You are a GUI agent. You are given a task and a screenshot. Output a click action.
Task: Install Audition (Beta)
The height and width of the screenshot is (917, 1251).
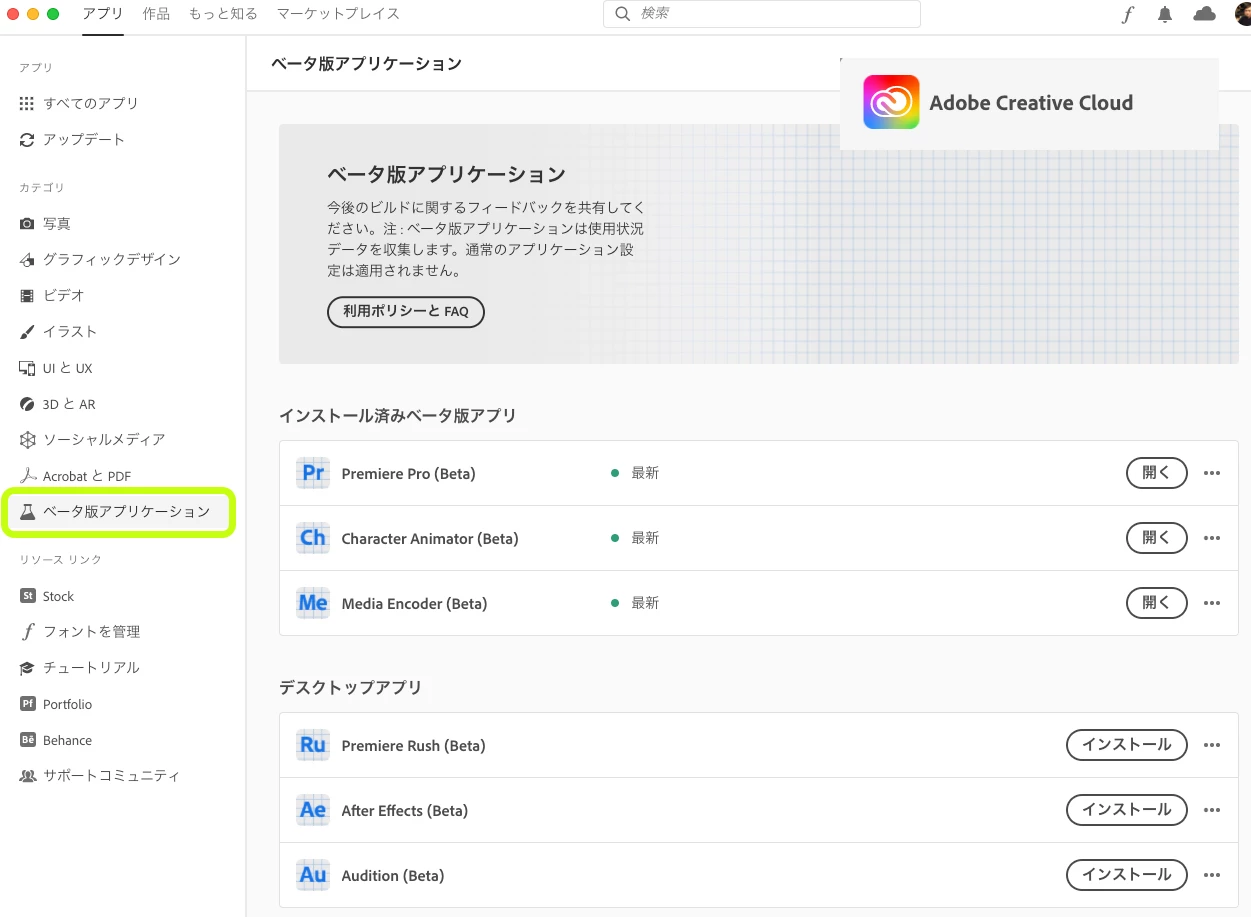pos(1127,875)
